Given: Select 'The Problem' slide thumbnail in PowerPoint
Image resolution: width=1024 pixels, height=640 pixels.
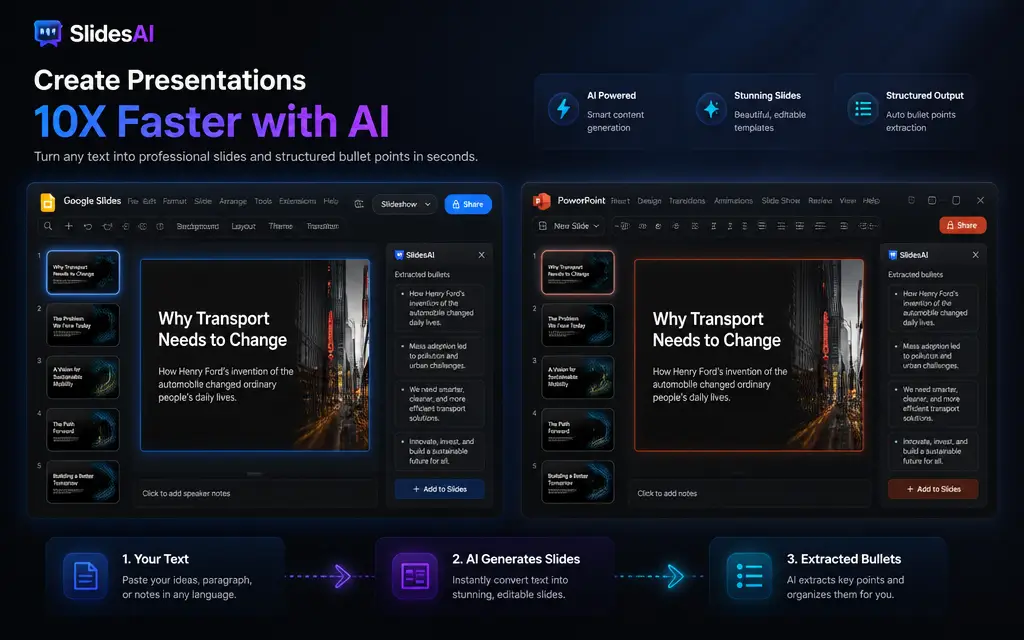Looking at the screenshot, I should click(x=578, y=325).
